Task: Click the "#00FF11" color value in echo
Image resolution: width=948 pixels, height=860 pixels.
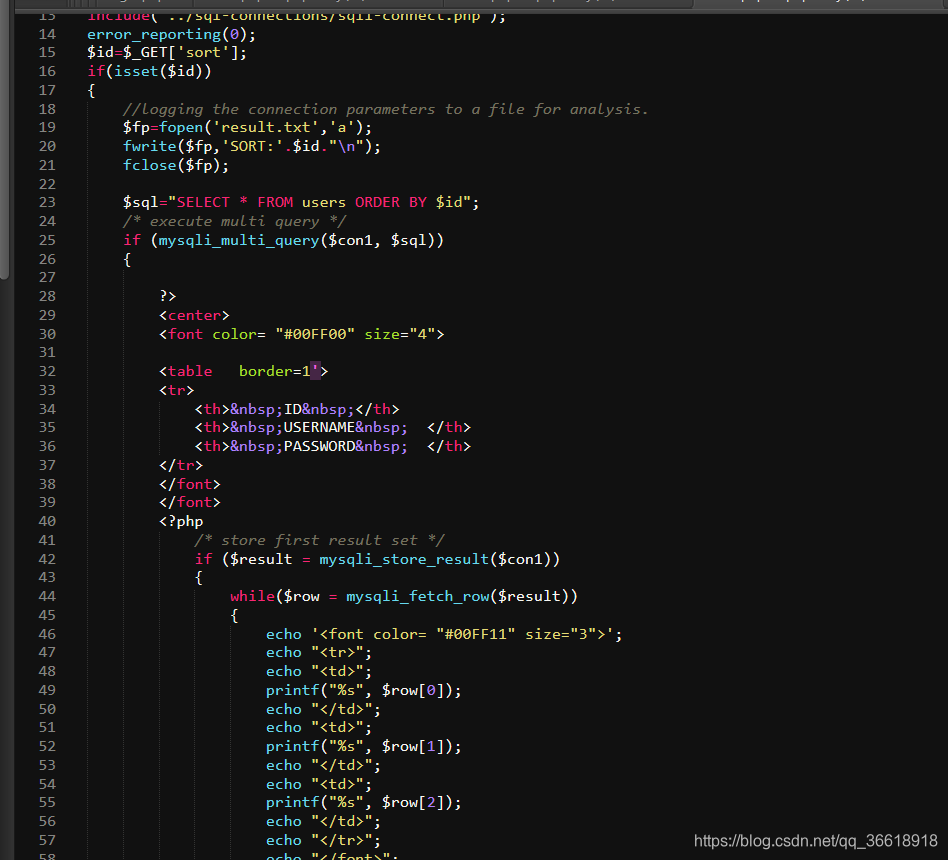Action: coord(476,634)
